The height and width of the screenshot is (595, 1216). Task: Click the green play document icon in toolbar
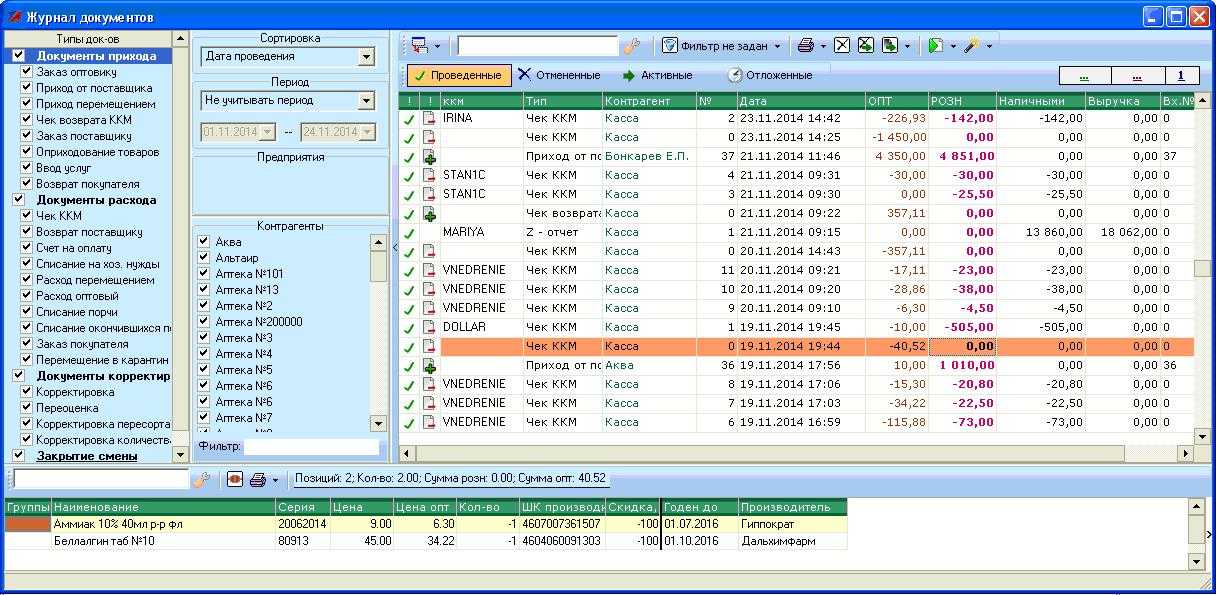(x=936, y=46)
